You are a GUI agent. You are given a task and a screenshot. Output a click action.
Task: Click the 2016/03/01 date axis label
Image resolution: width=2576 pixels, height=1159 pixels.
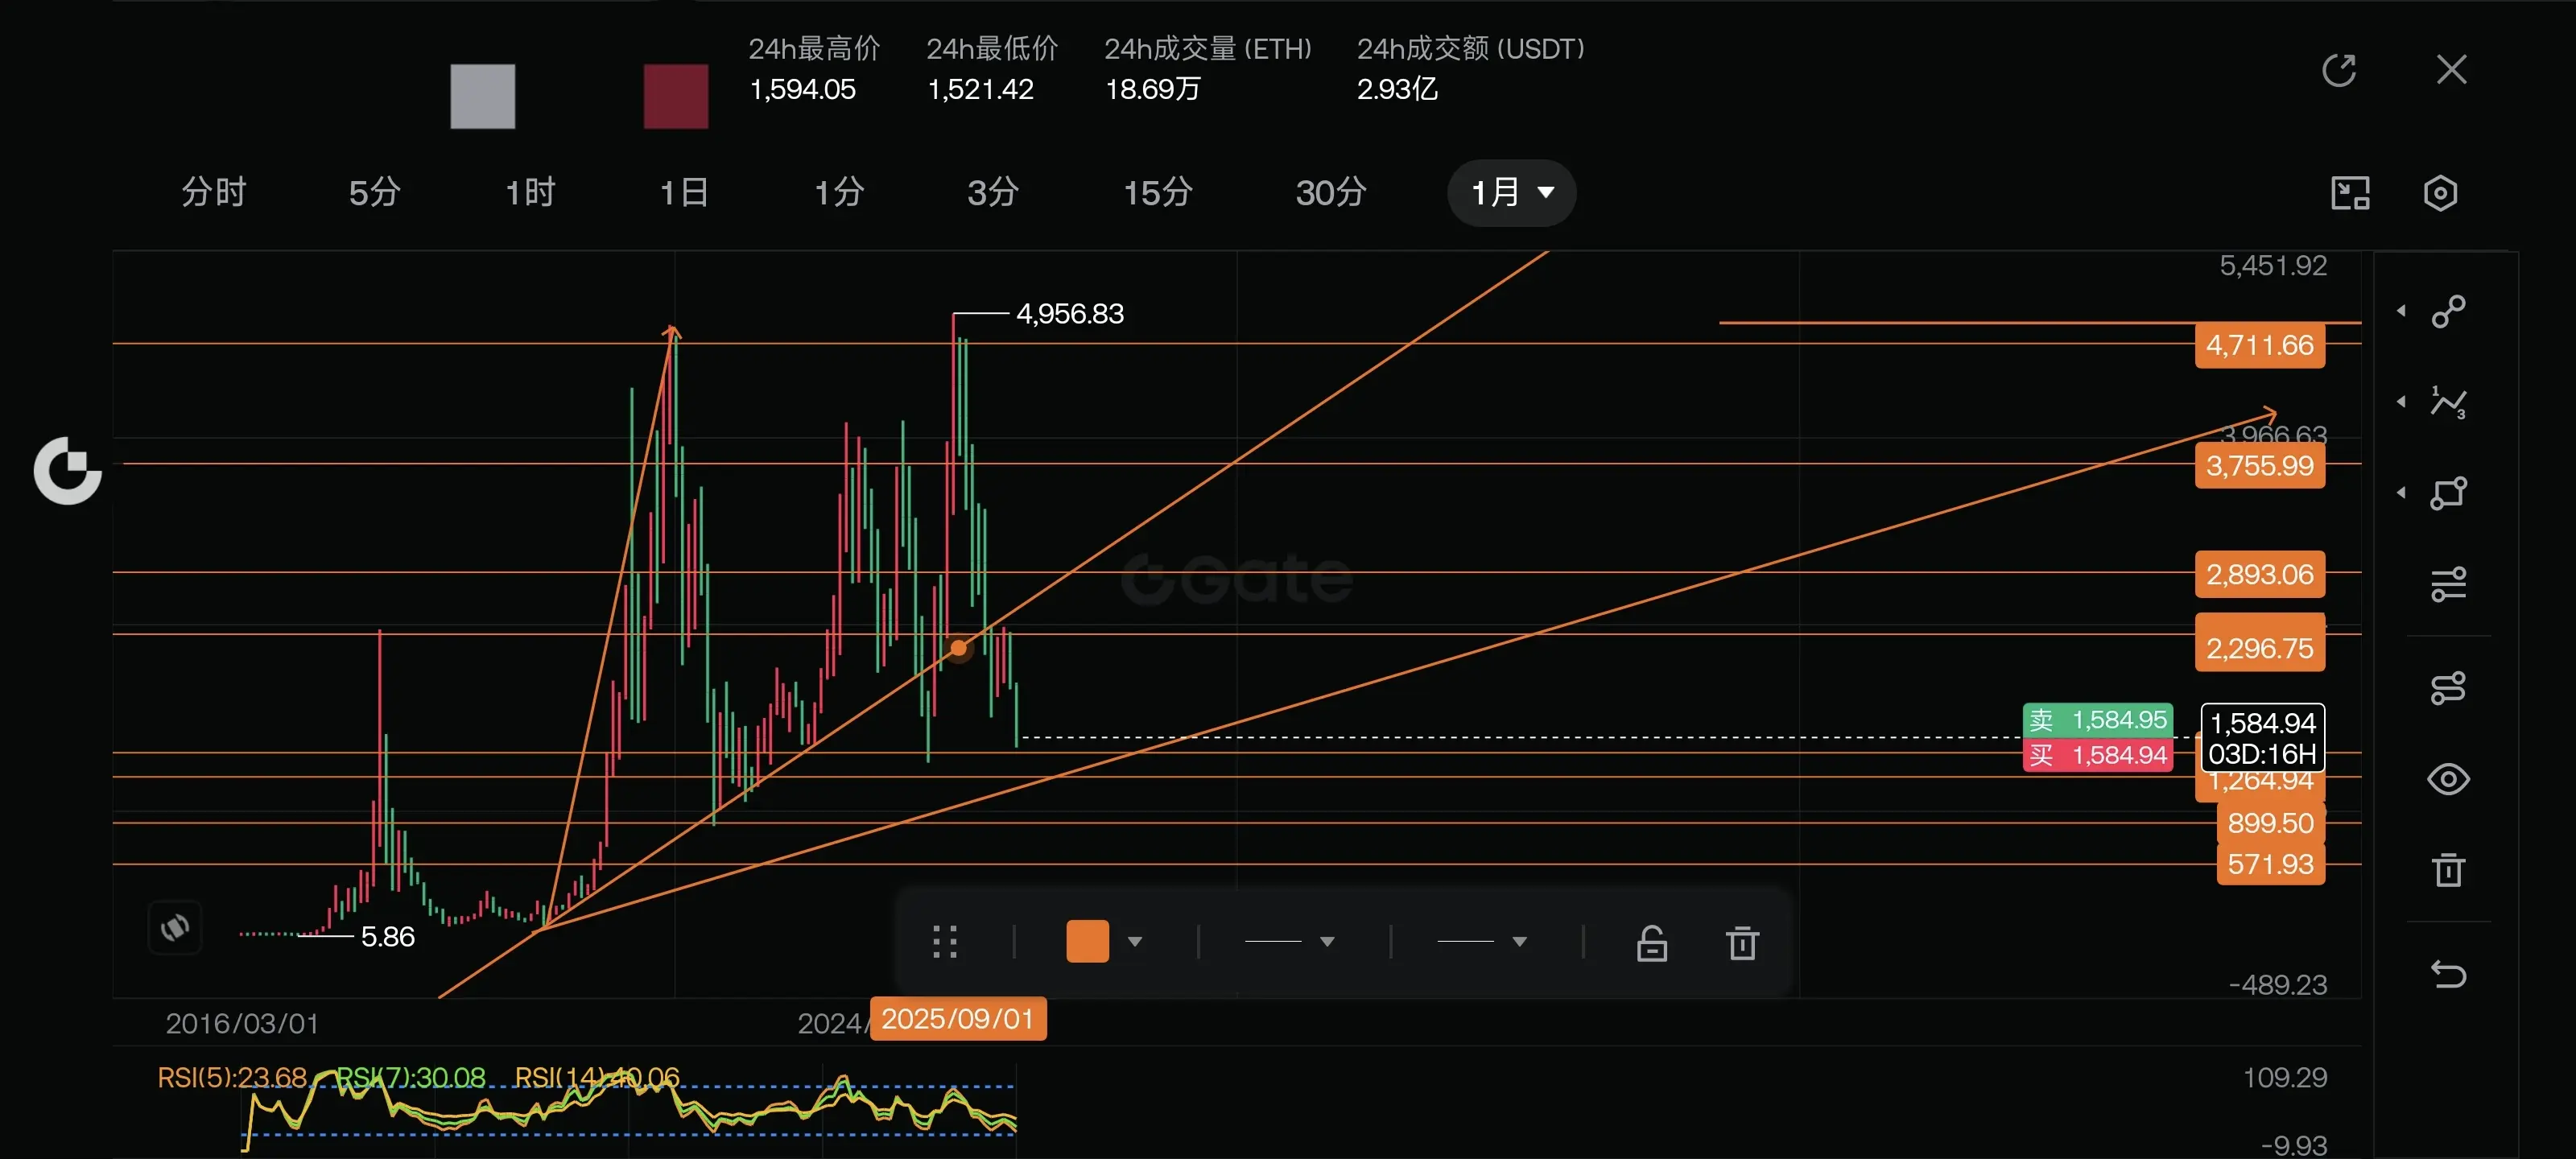pos(242,1024)
